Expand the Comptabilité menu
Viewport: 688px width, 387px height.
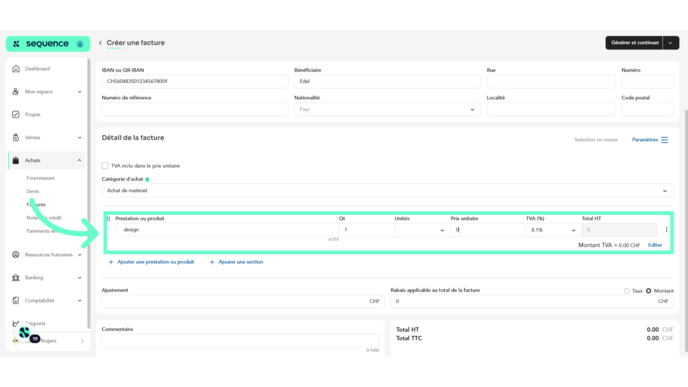coord(79,301)
